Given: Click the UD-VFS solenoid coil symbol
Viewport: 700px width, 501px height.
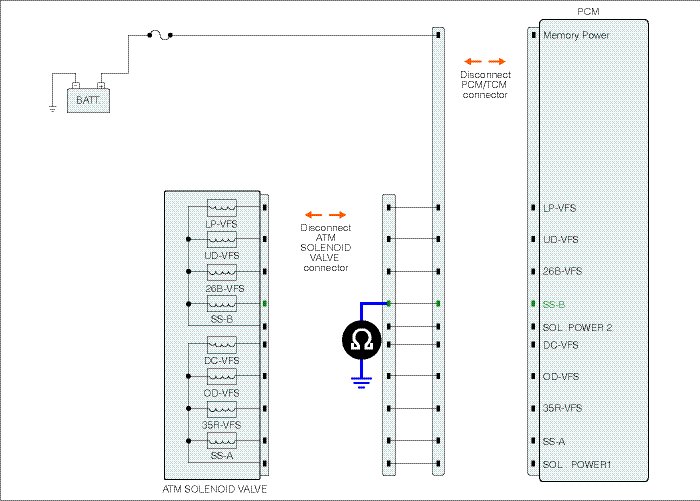Looking at the screenshot, I should click(x=222, y=239).
